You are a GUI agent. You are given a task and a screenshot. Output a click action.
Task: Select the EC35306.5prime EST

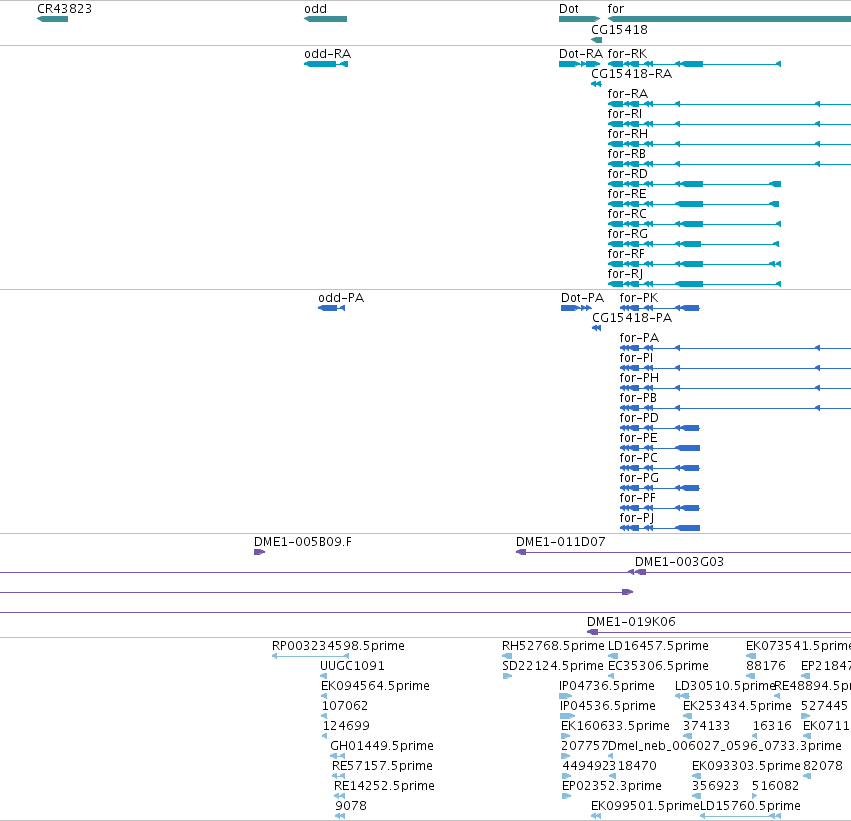pyautogui.click(x=611, y=676)
